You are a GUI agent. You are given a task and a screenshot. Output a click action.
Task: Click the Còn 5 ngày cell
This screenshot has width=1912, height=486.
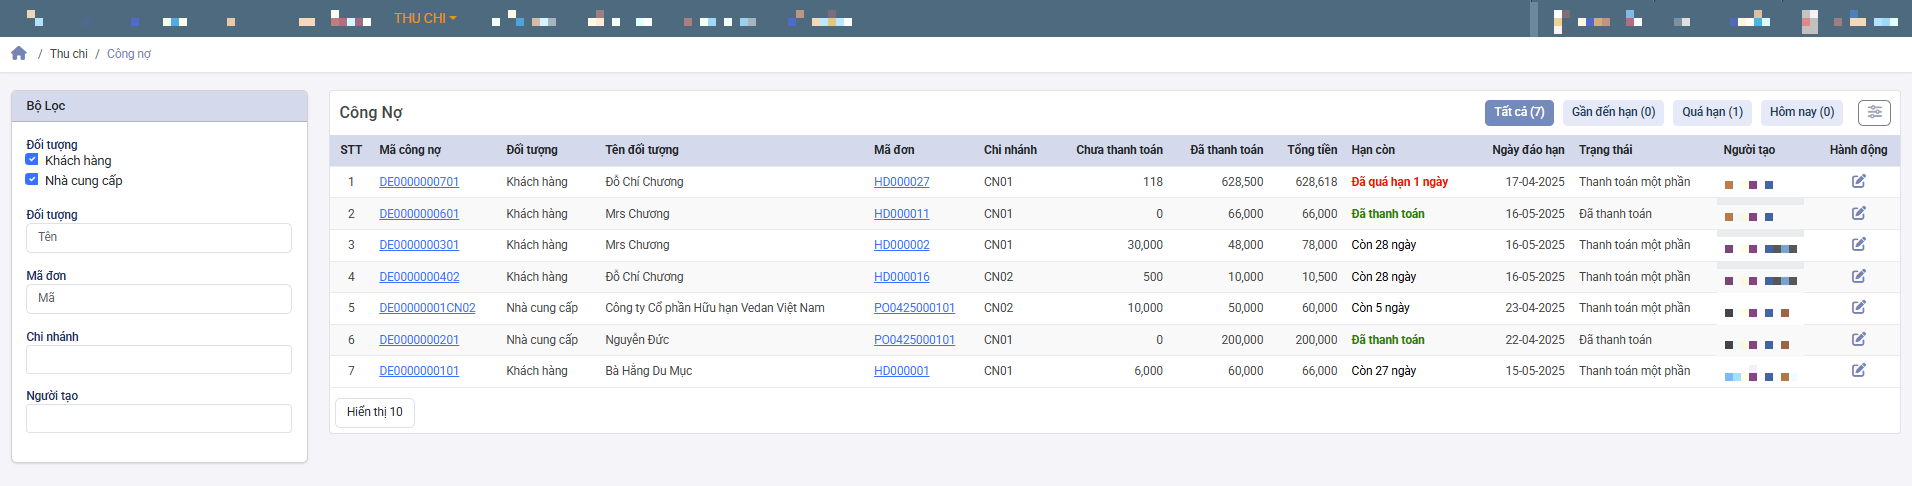[x=1380, y=308]
